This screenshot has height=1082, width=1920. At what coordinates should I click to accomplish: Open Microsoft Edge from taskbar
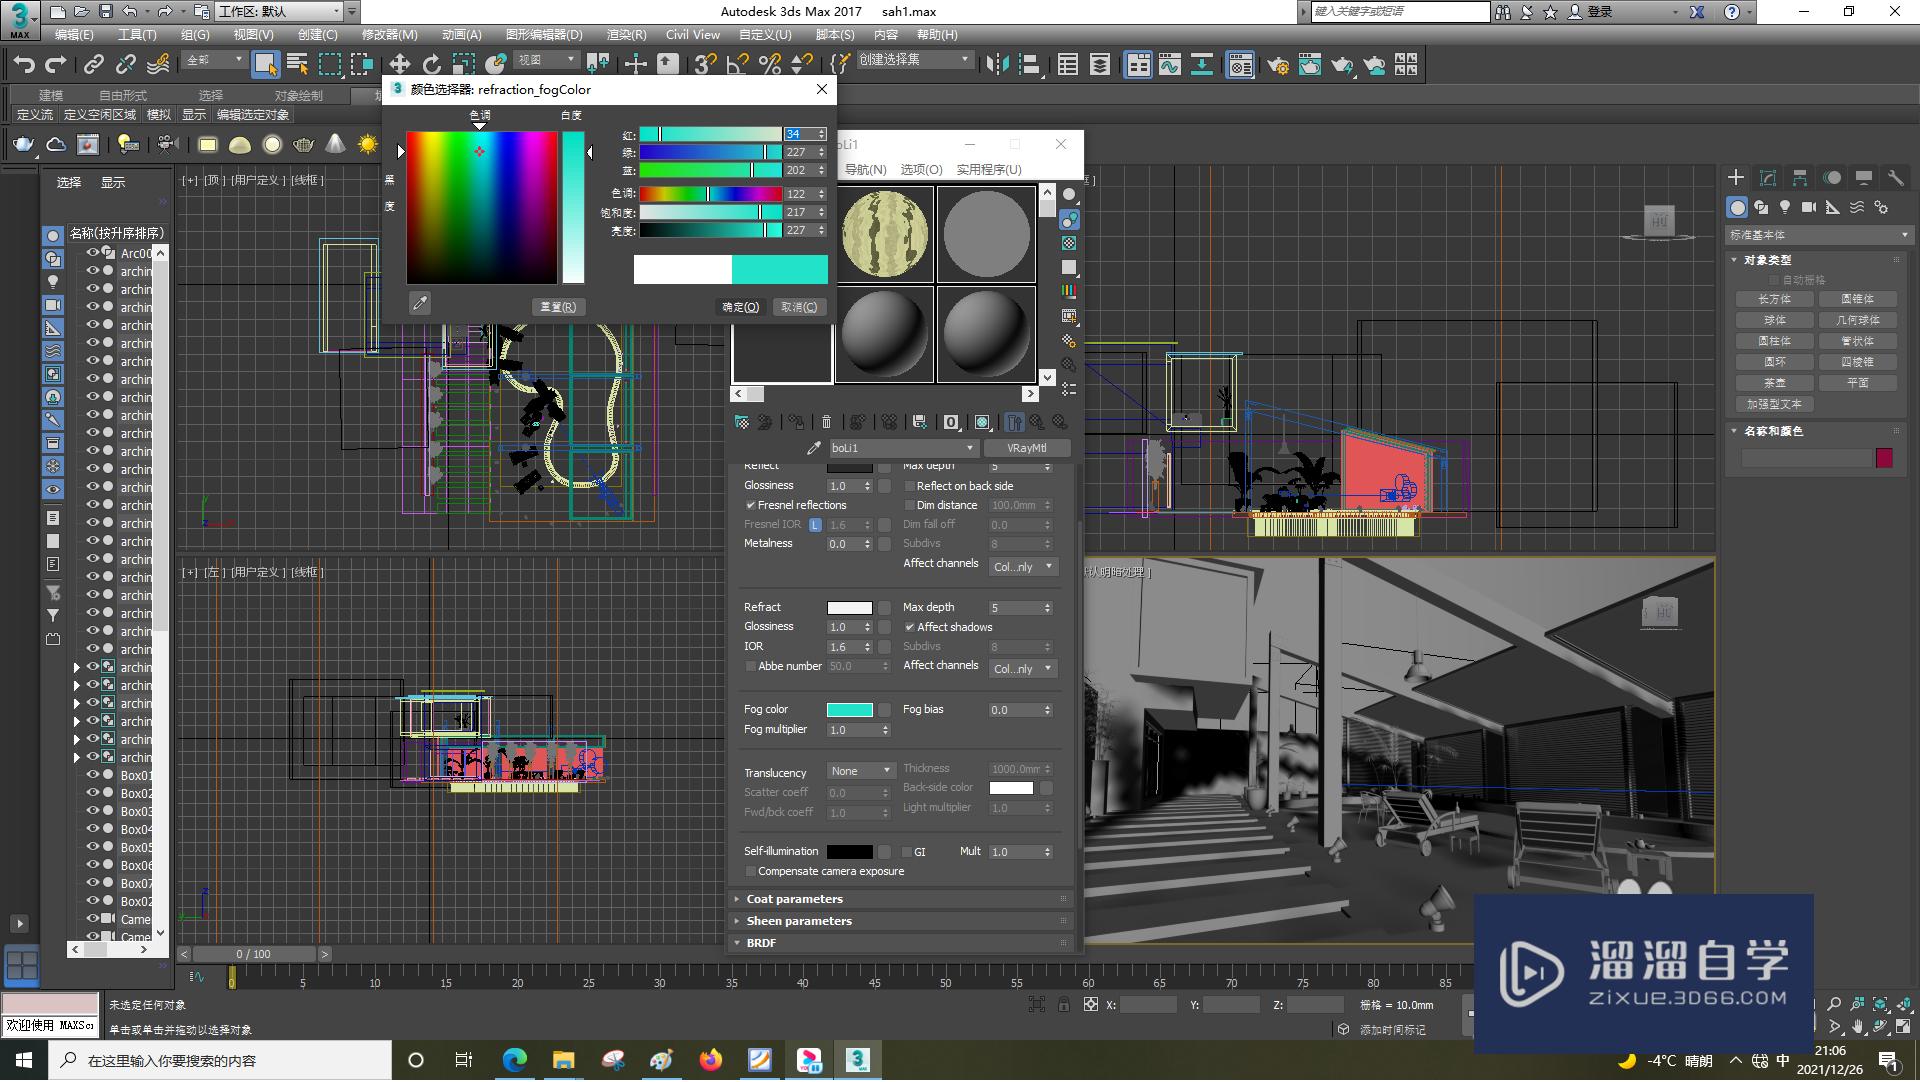(514, 1060)
